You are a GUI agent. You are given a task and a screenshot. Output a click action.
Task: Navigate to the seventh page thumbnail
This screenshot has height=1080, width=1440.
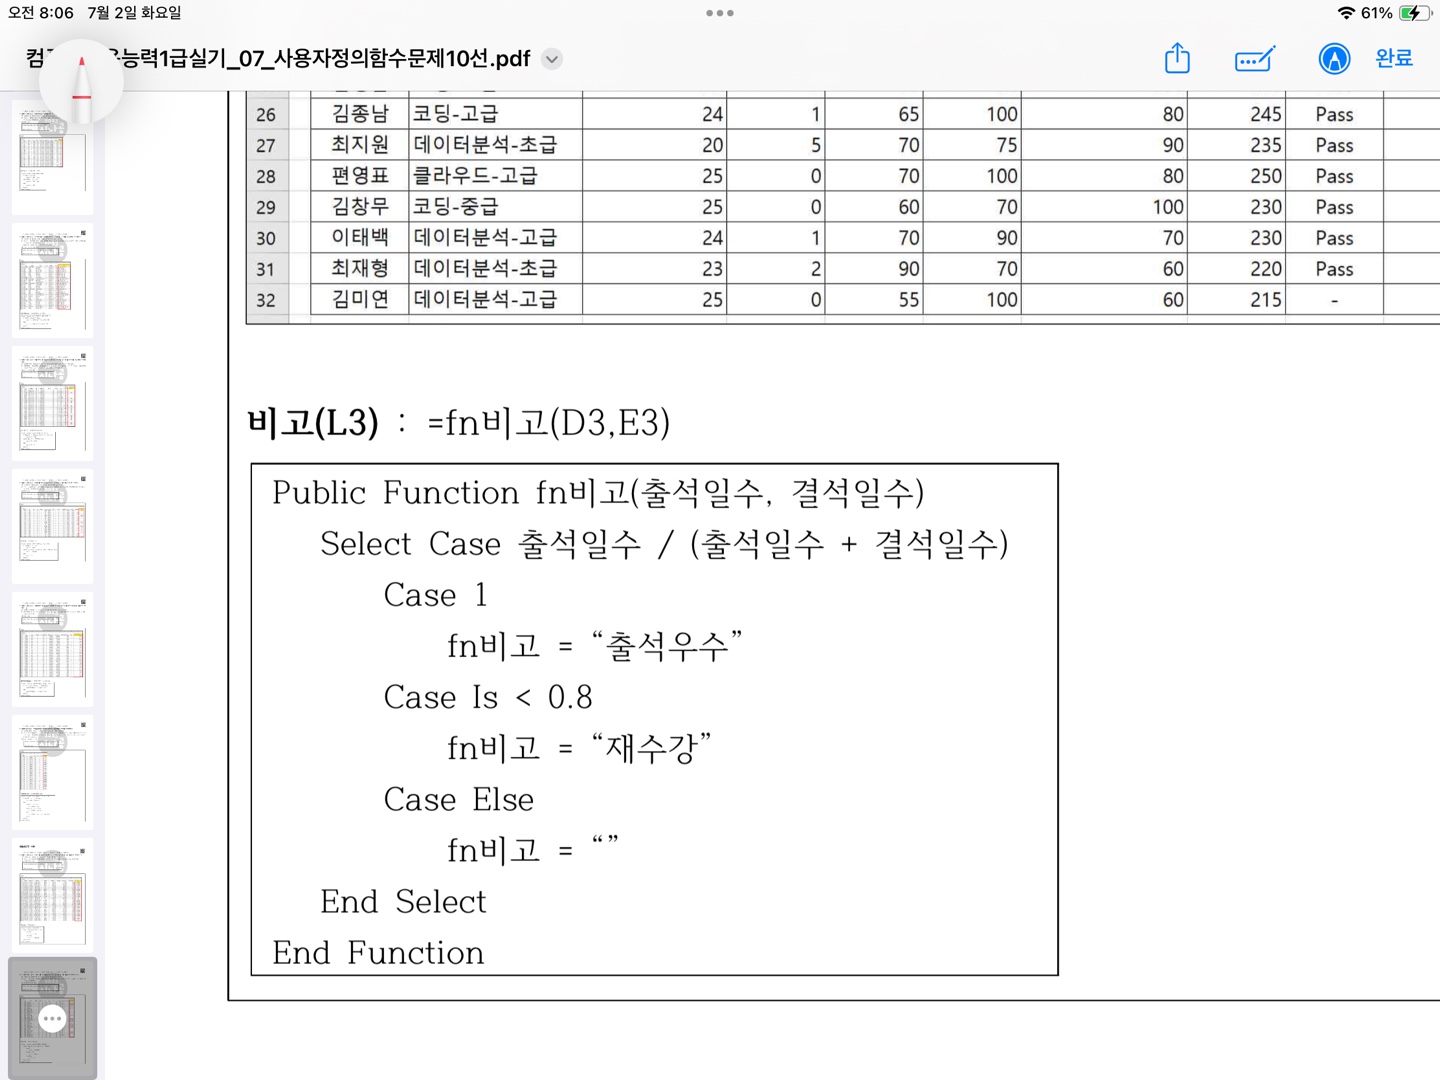(52, 896)
